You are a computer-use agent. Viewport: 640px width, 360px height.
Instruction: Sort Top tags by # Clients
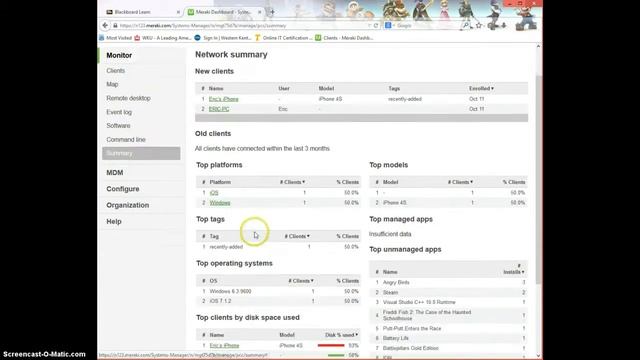[x=297, y=236]
